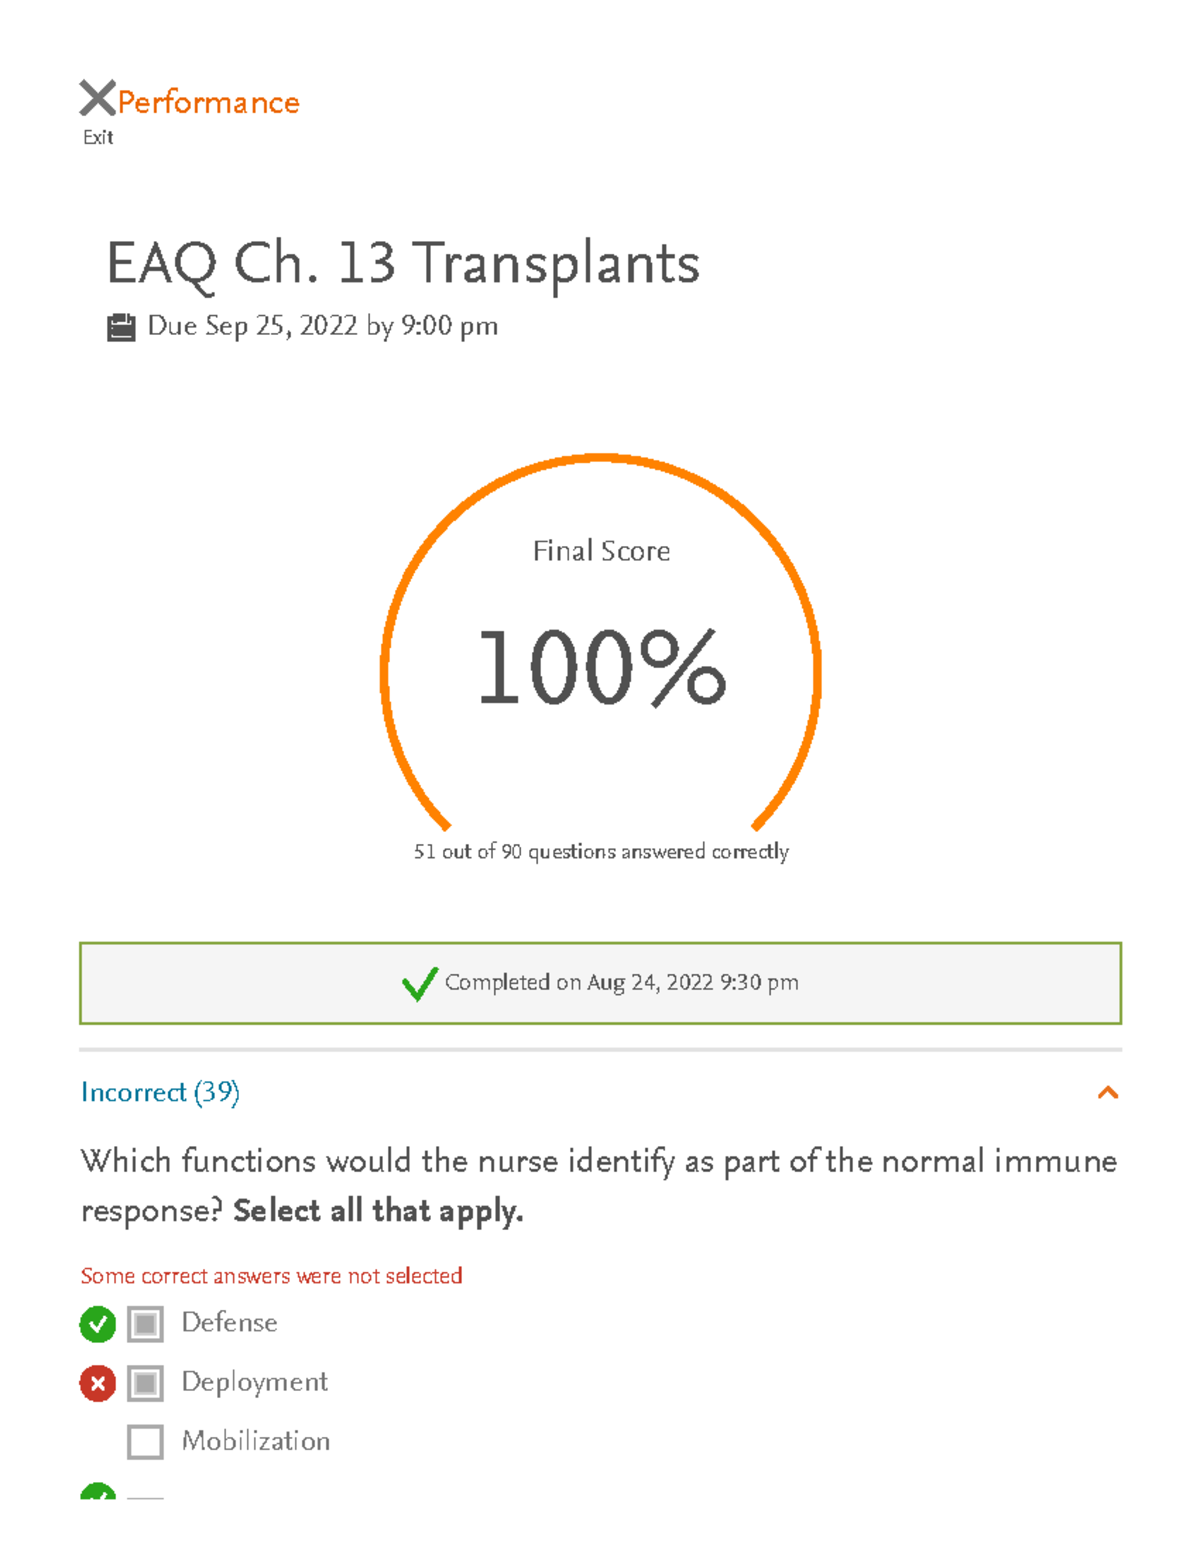Screen dimensions: 1200x1553
Task: Collapse the Incorrect (39) section chevron
Action: pos(1106,1094)
